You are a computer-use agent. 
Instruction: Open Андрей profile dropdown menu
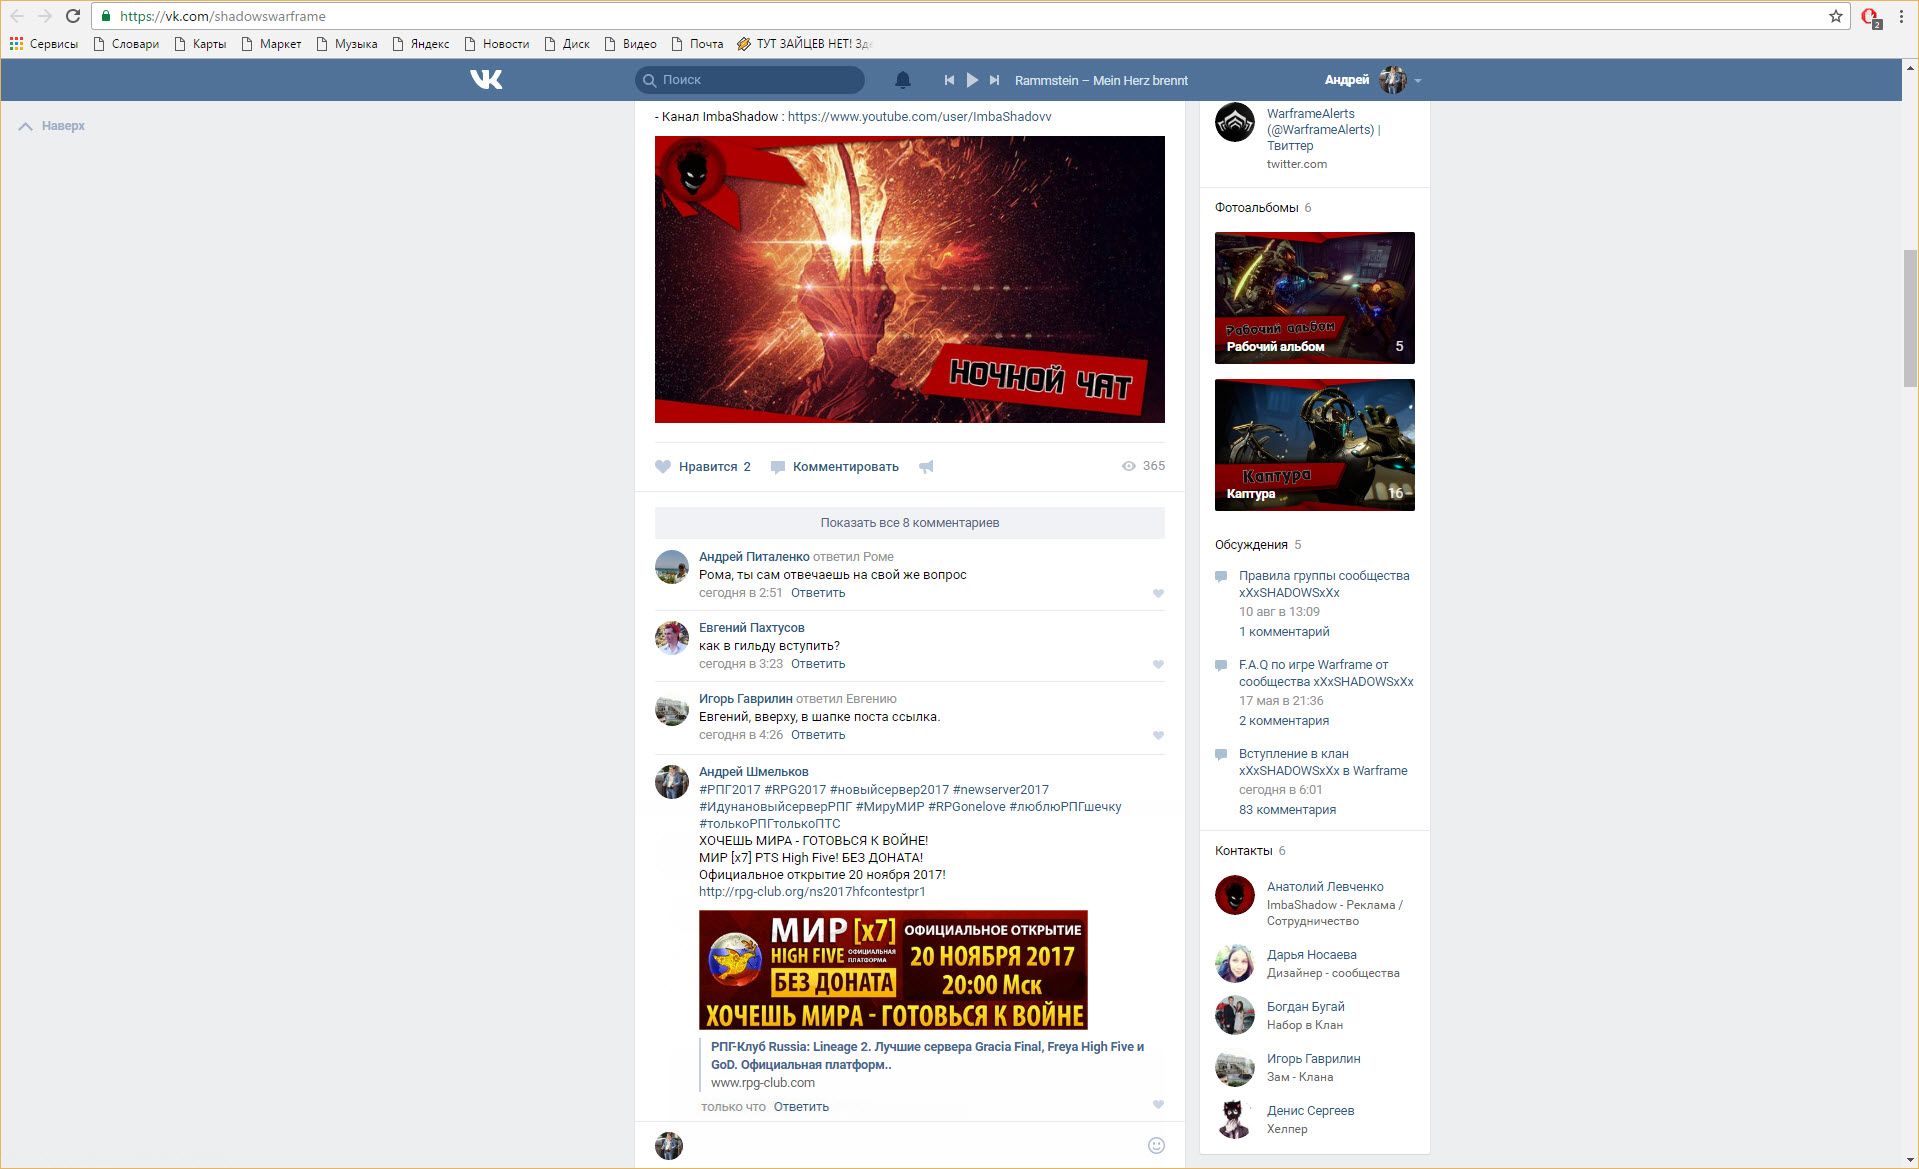[x=1417, y=81]
